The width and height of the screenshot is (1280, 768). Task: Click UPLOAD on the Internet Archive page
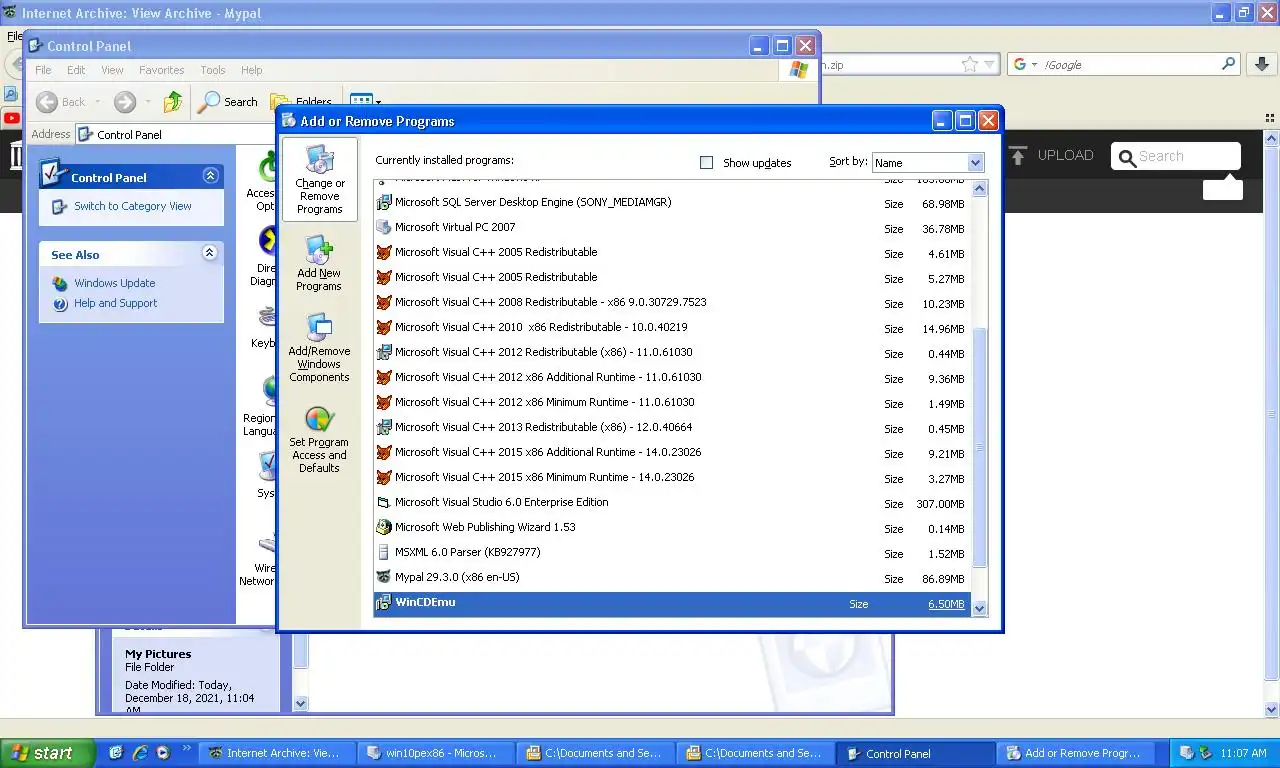[1065, 155]
